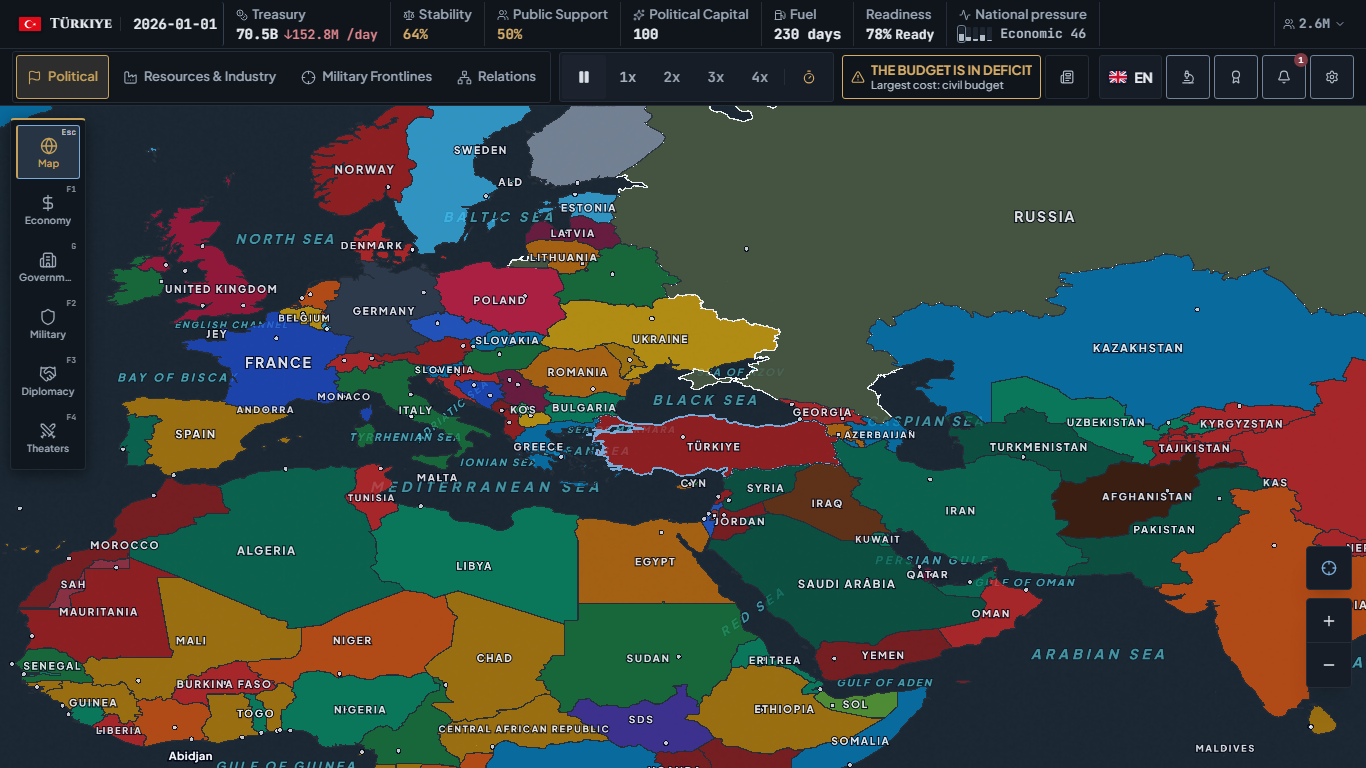Screen dimensions: 1366x768
Task: Click the Fuel days indicator
Action: tap(808, 24)
